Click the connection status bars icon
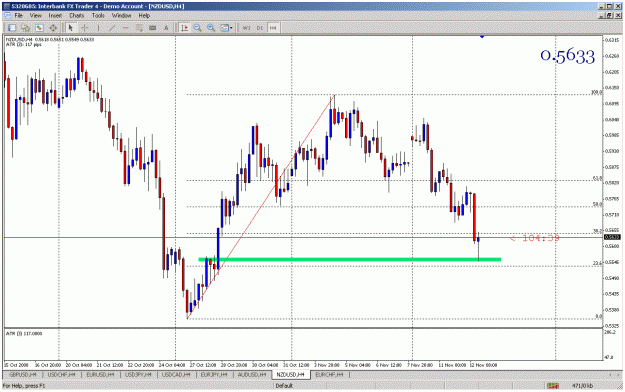 pos(553,386)
